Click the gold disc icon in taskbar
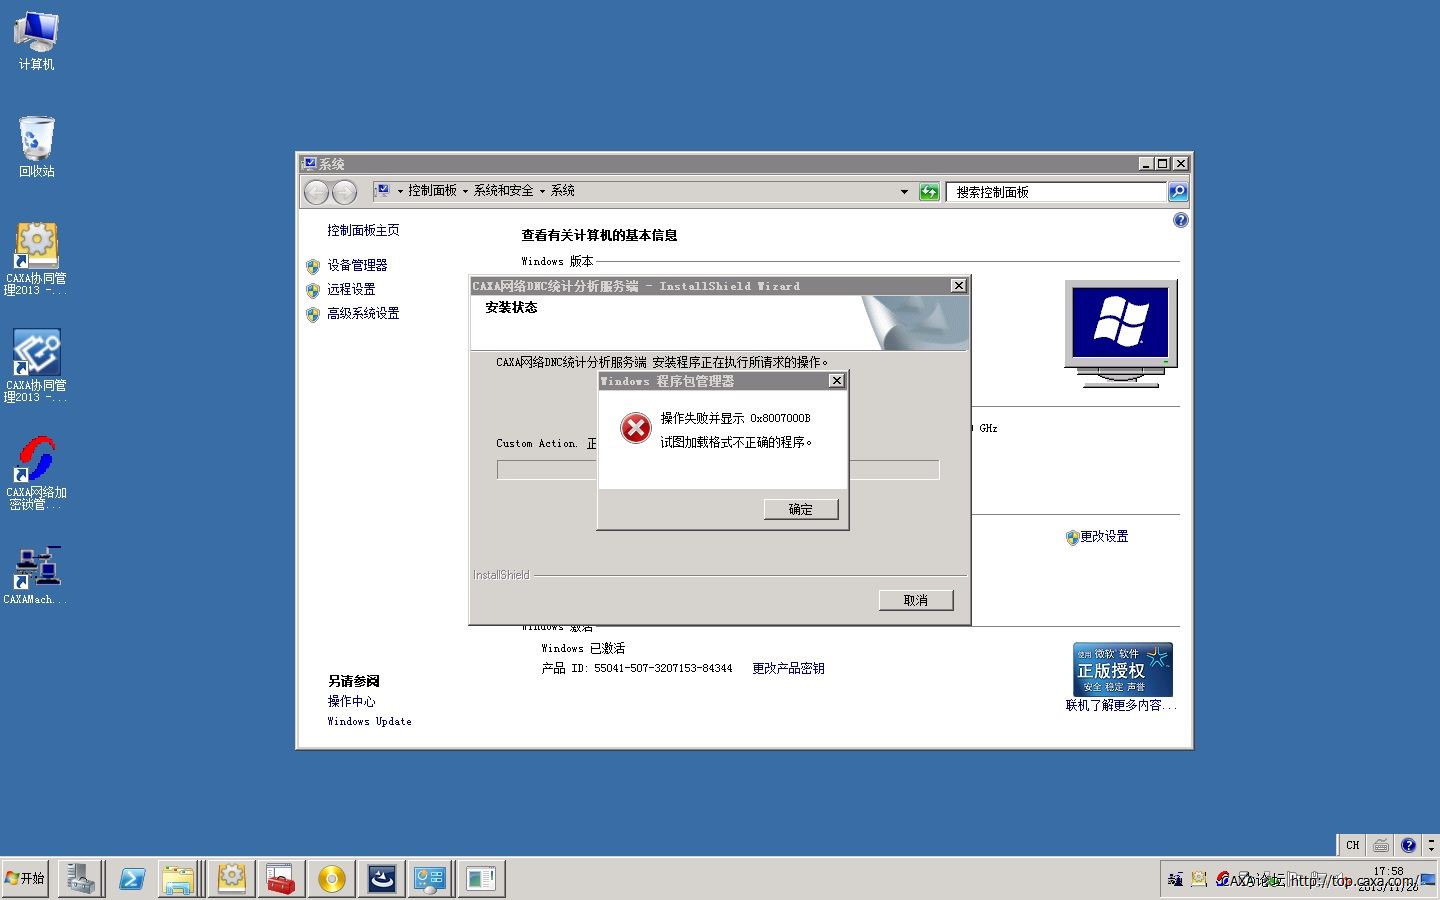The image size is (1440, 900). click(331, 879)
